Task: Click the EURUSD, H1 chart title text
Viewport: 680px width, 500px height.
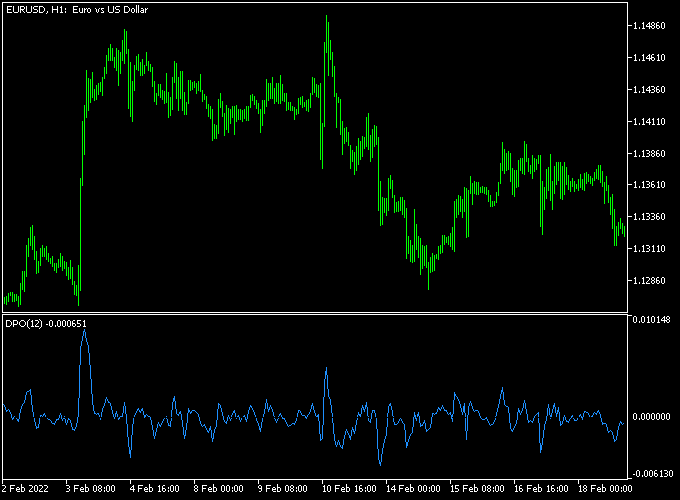Action: (77, 10)
